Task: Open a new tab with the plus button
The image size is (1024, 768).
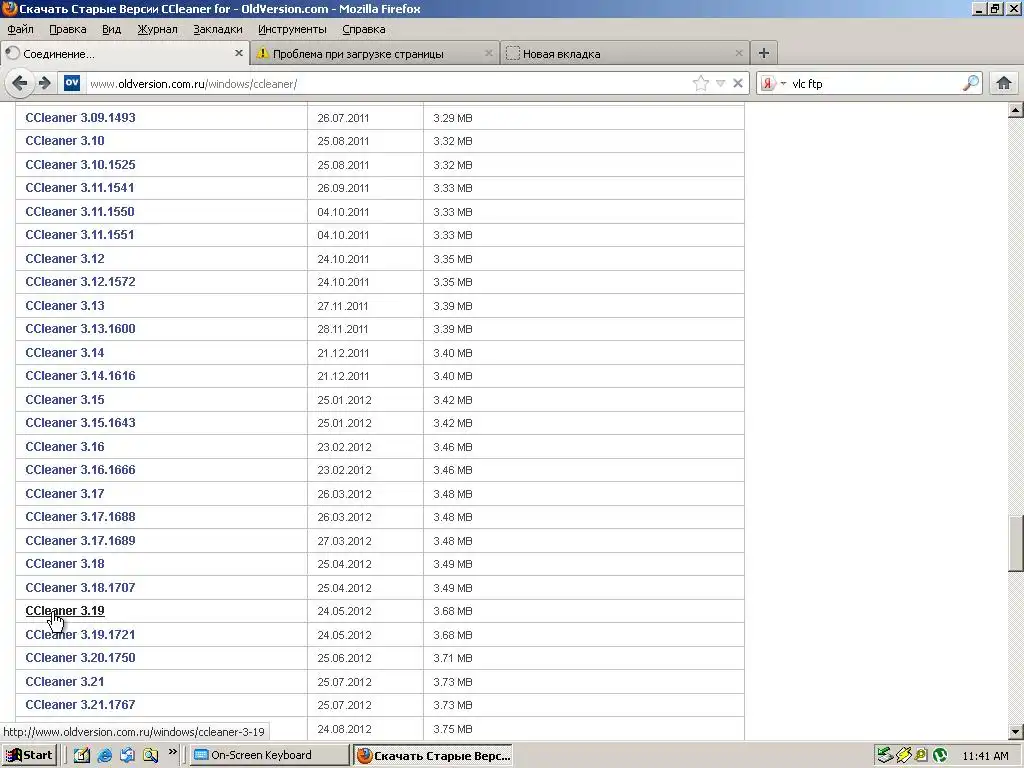Action: pos(763,53)
